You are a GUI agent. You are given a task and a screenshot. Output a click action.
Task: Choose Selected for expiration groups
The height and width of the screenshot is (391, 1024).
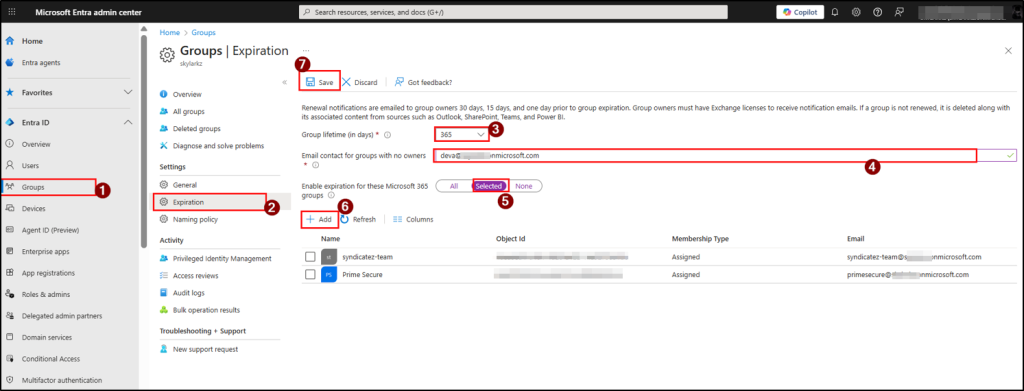(489, 186)
